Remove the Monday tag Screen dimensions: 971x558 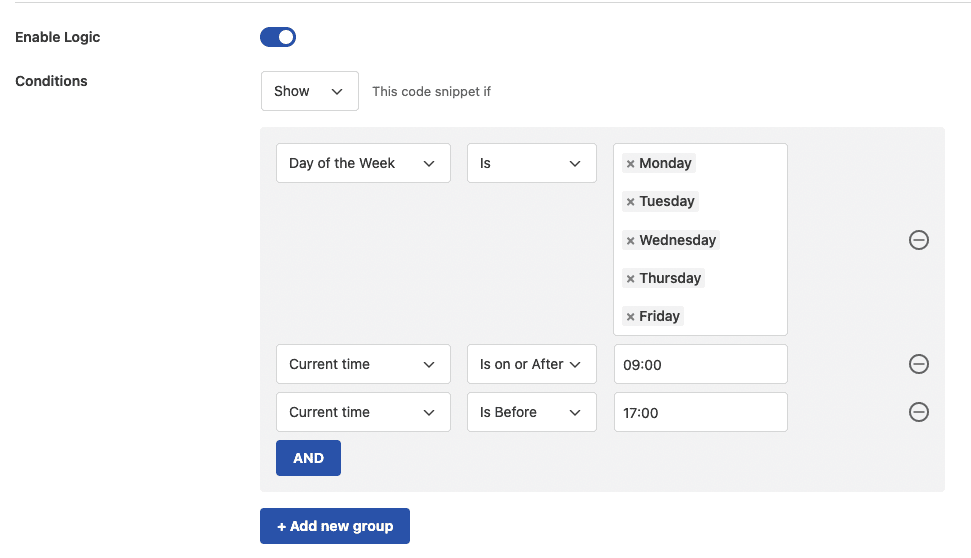pyautogui.click(x=630, y=163)
